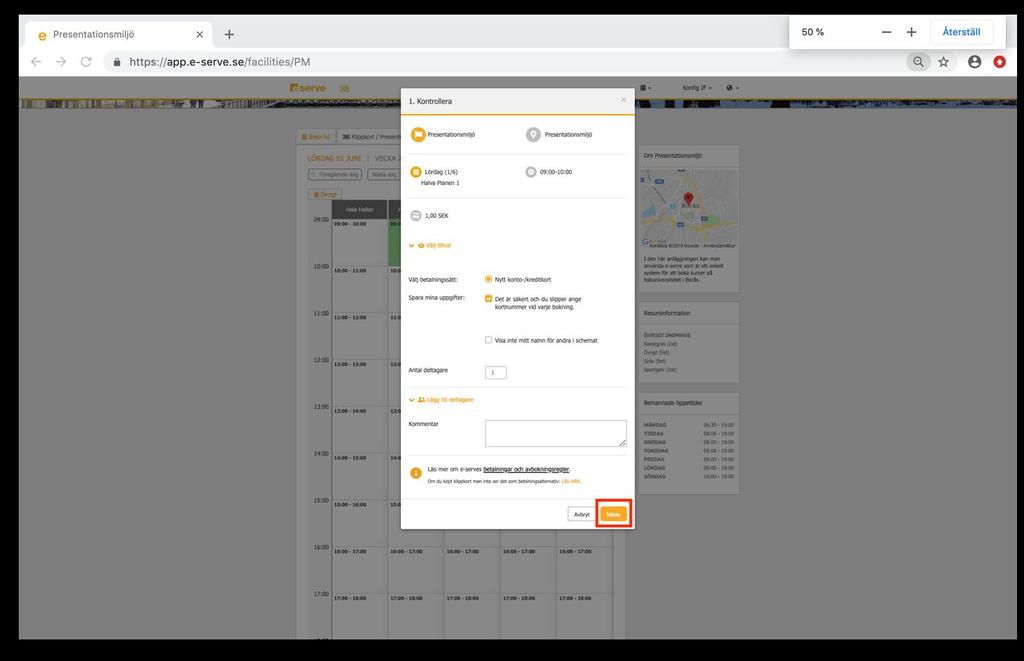1024x661 pixels.
Task: Go forward in the browser
Action: pos(61,61)
